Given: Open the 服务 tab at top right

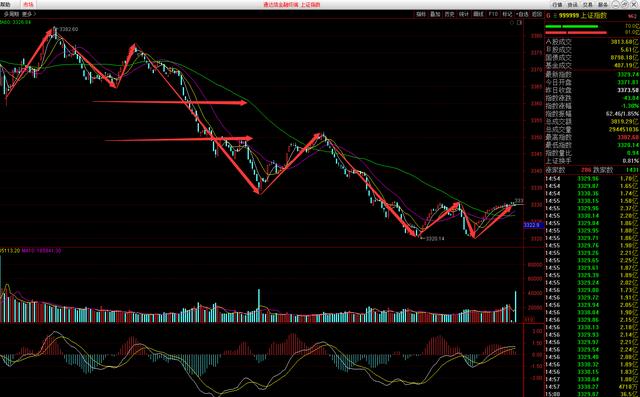Looking at the screenshot, I should (x=603, y=4).
